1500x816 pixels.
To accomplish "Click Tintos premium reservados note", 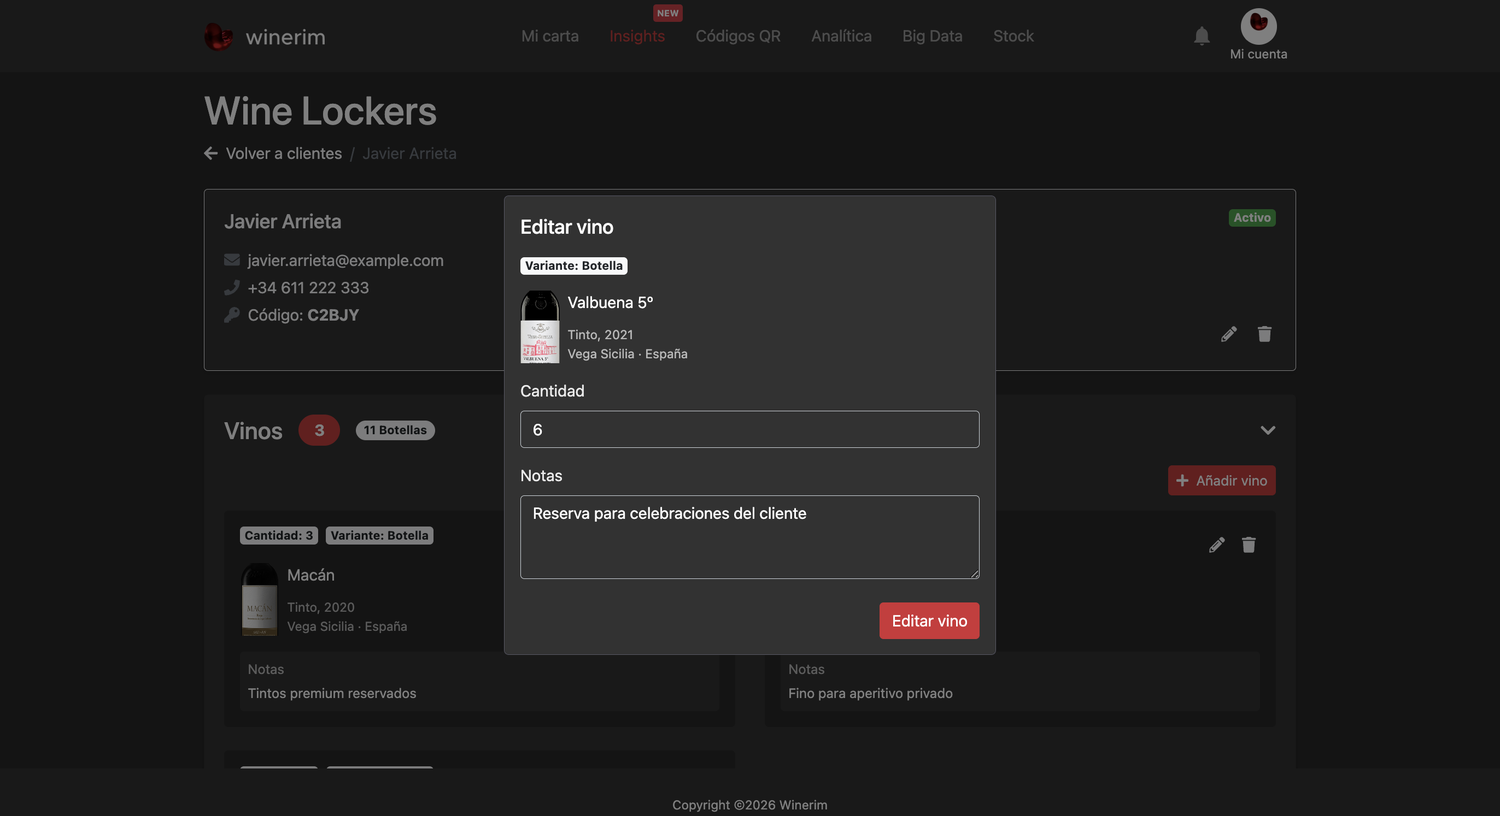I will [x=332, y=693].
